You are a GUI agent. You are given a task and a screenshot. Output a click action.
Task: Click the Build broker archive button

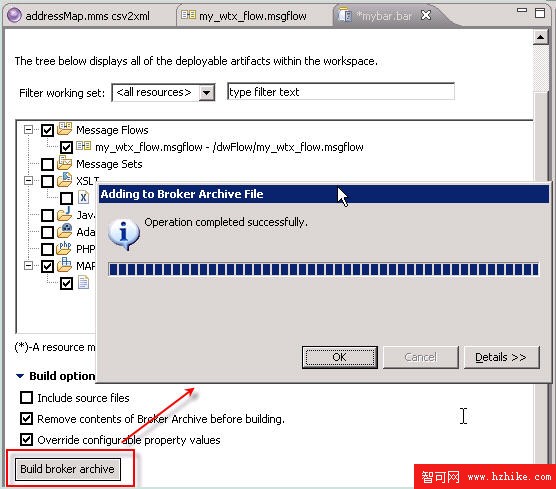[x=68, y=469]
